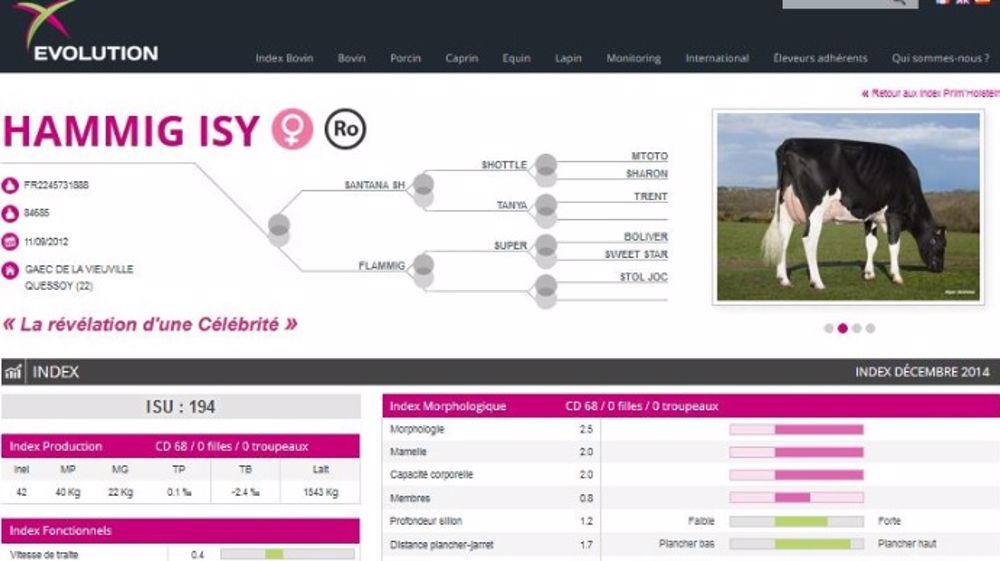The image size is (1000, 561).
Task: Click SWEET STAR in pedigree
Action: click(636, 254)
